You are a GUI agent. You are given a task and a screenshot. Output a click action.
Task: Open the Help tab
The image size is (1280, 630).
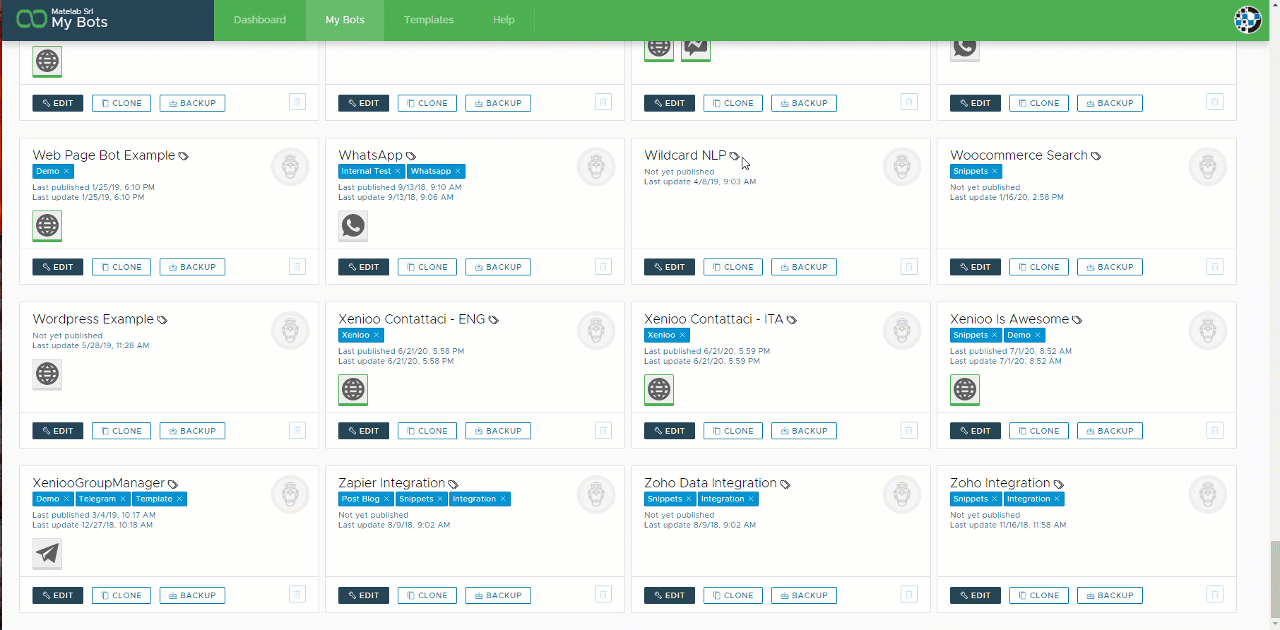(504, 20)
